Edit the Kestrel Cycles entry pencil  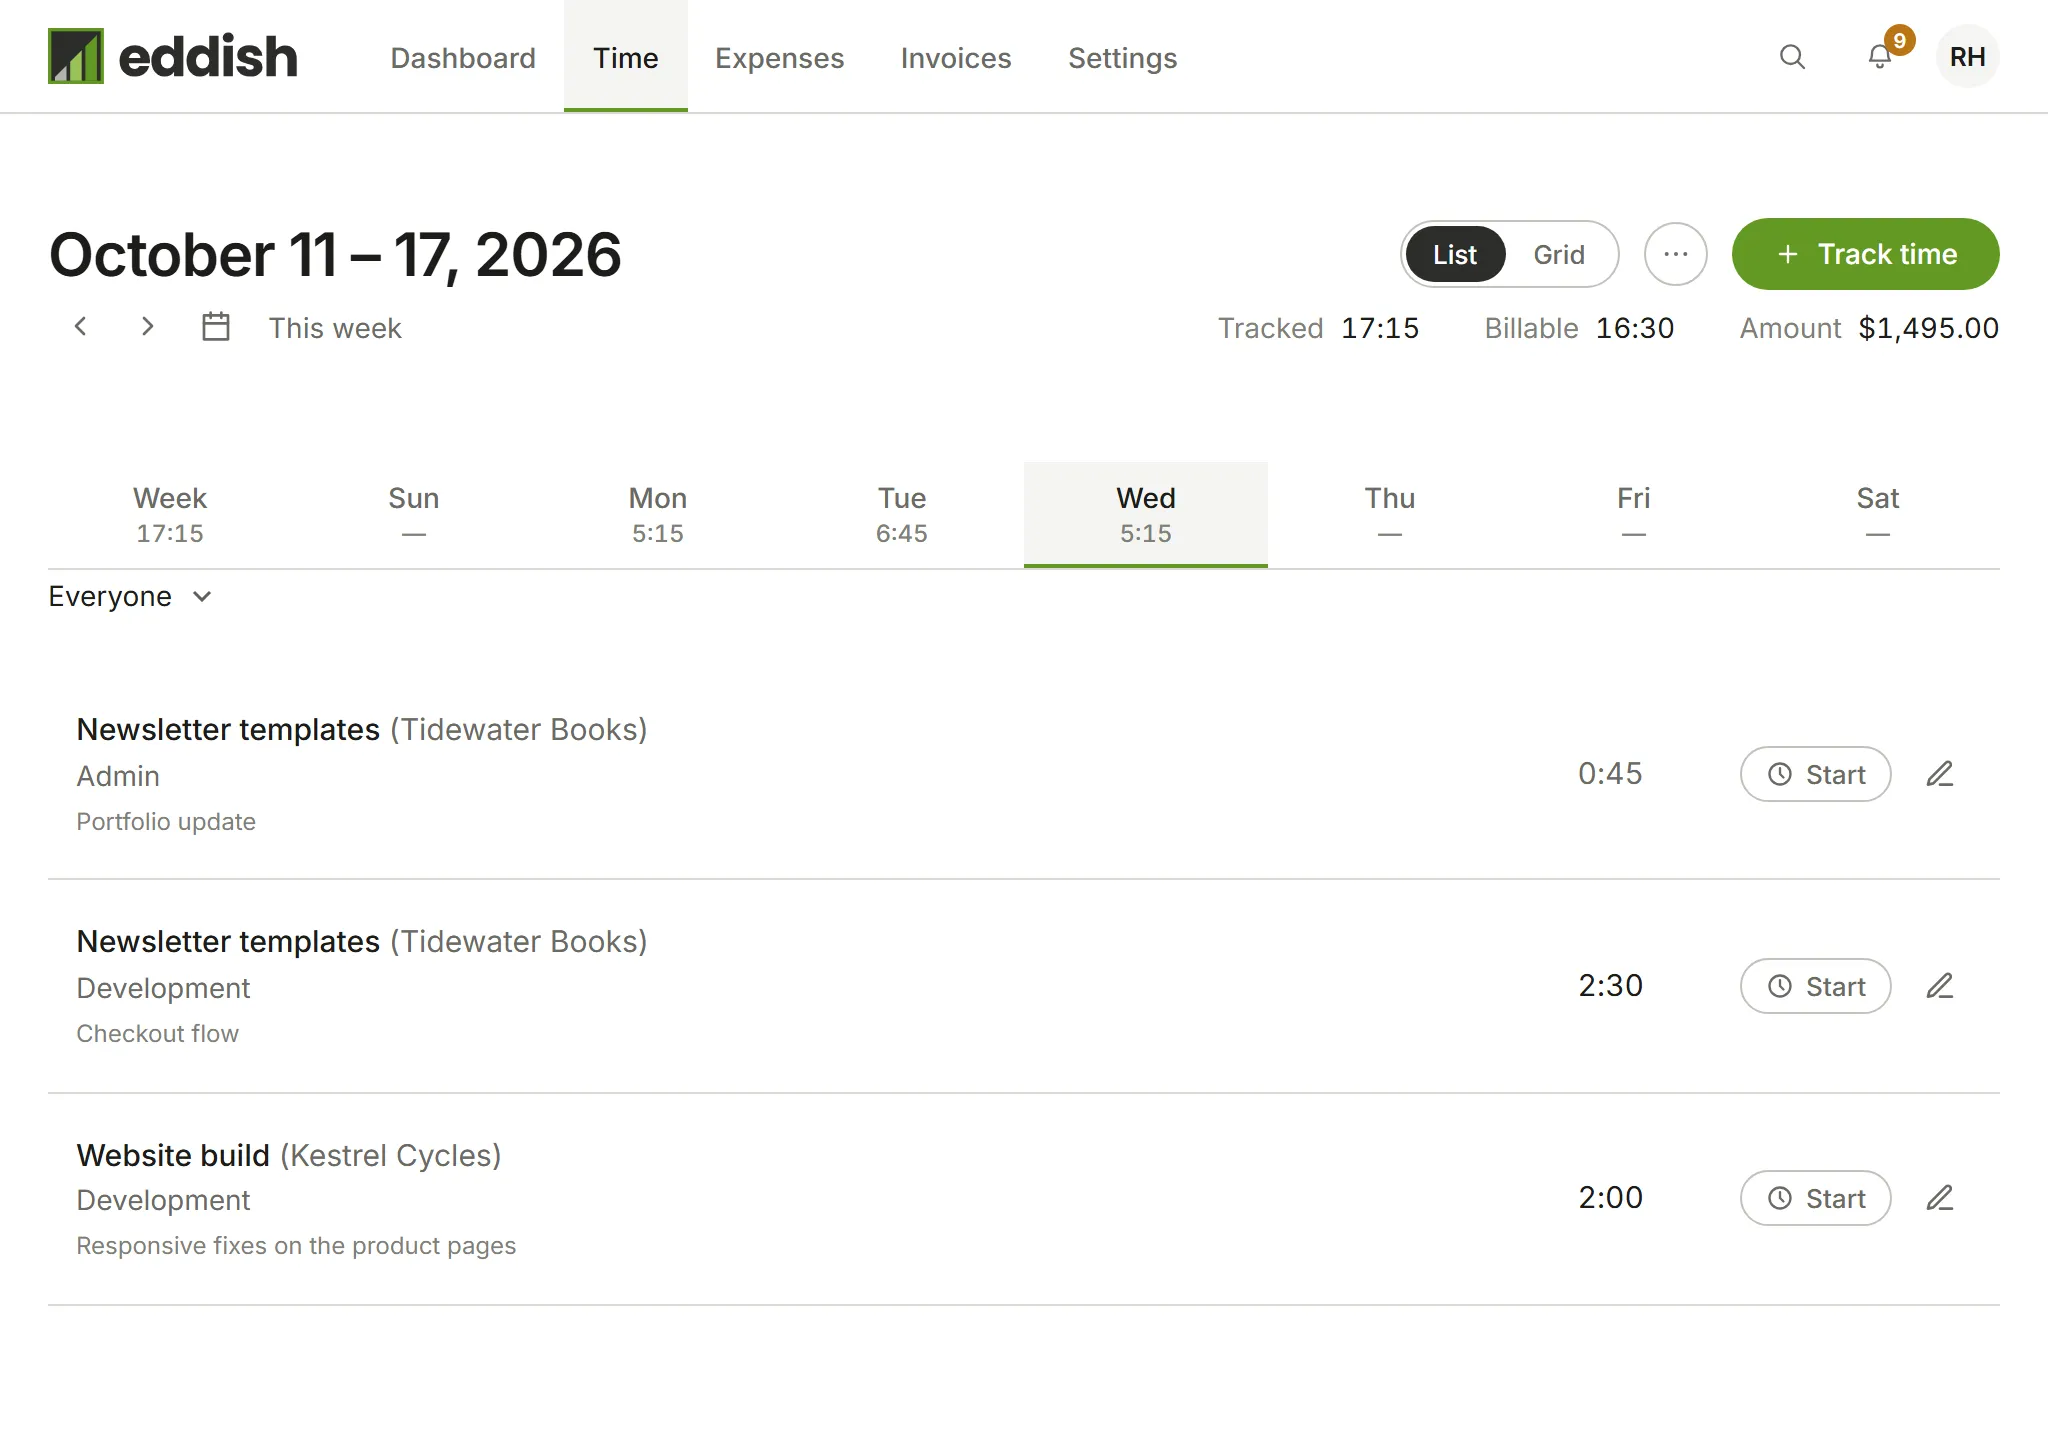pyautogui.click(x=1940, y=1198)
